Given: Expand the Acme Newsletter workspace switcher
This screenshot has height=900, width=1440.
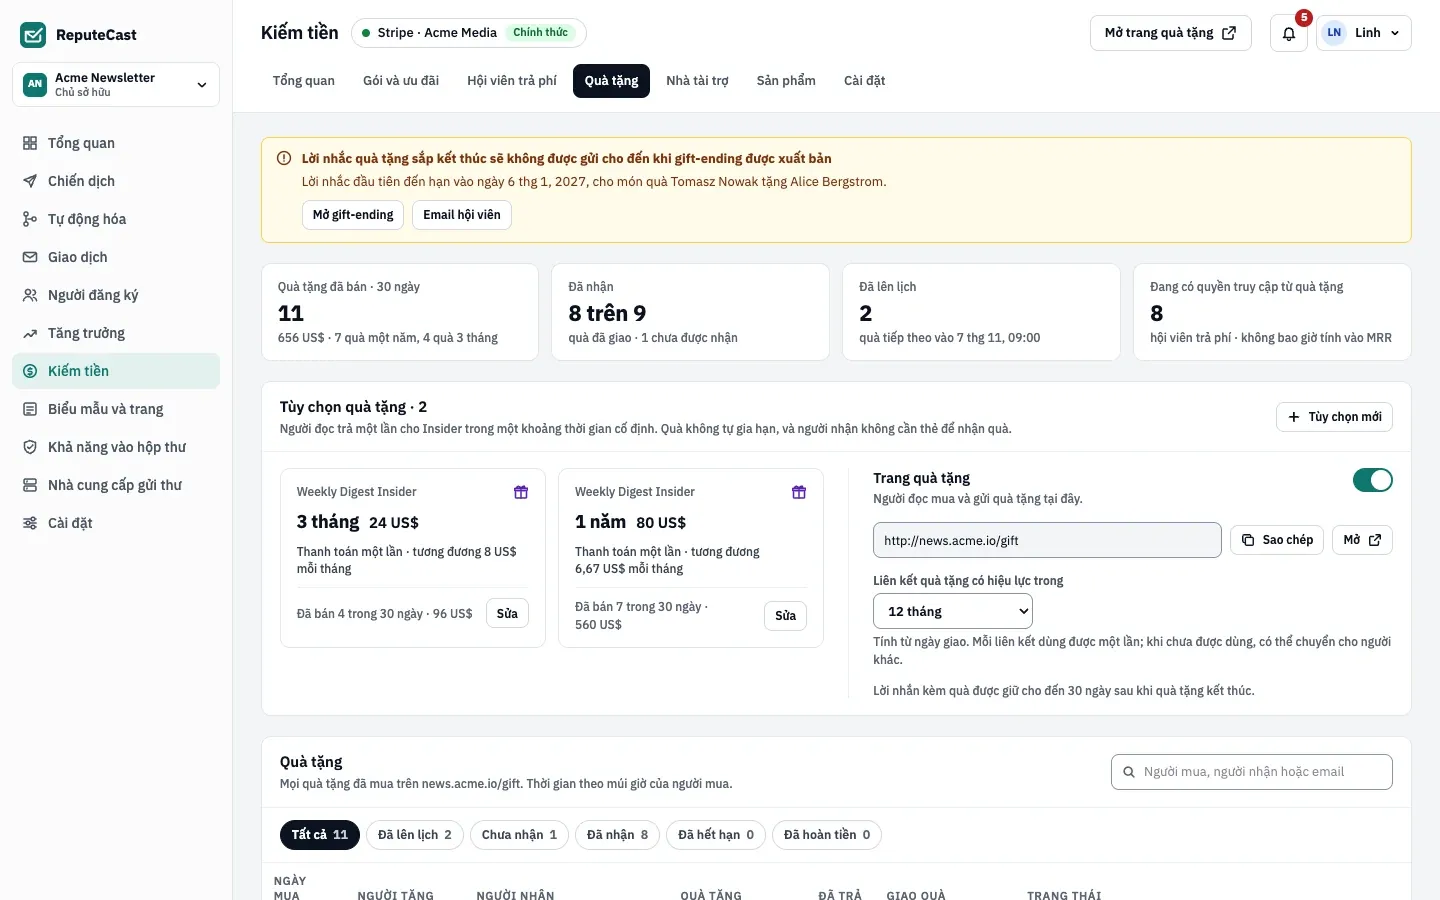Looking at the screenshot, I should tap(116, 84).
